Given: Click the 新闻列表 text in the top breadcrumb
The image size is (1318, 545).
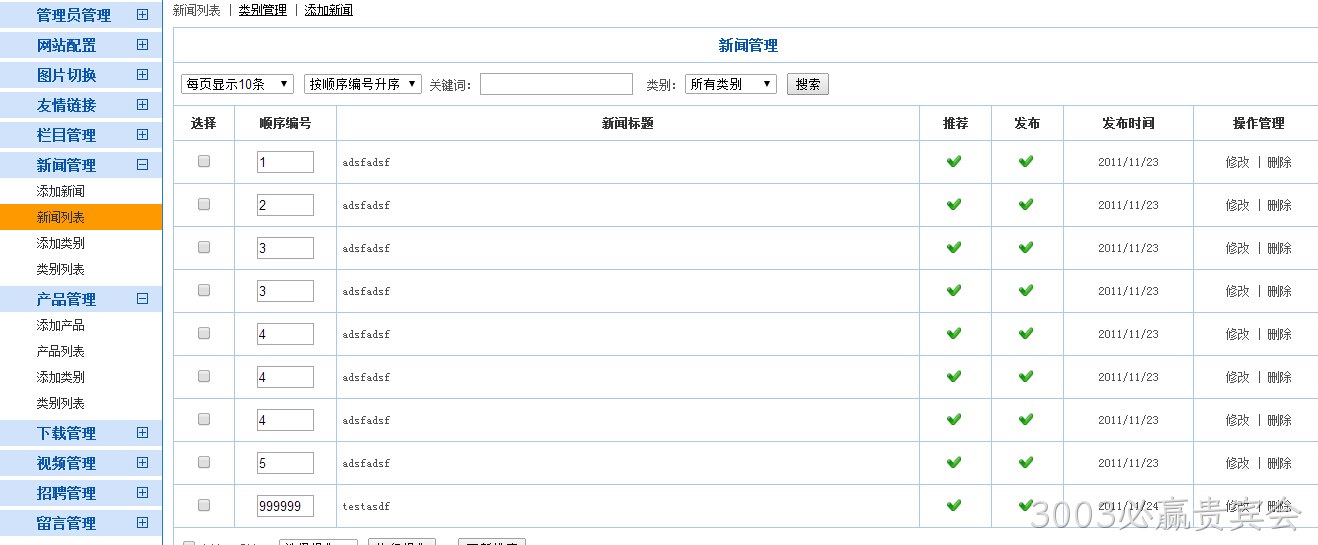Looking at the screenshot, I should point(197,10).
